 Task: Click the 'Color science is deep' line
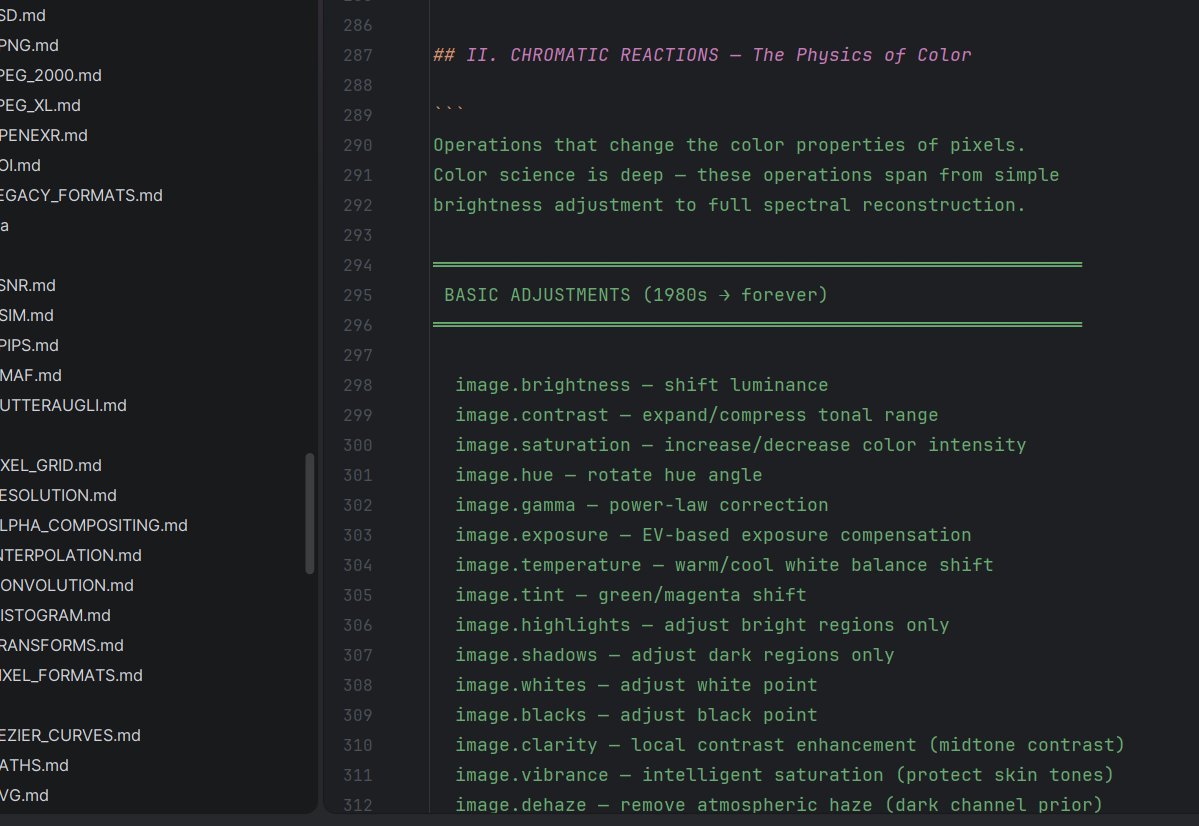coord(746,175)
